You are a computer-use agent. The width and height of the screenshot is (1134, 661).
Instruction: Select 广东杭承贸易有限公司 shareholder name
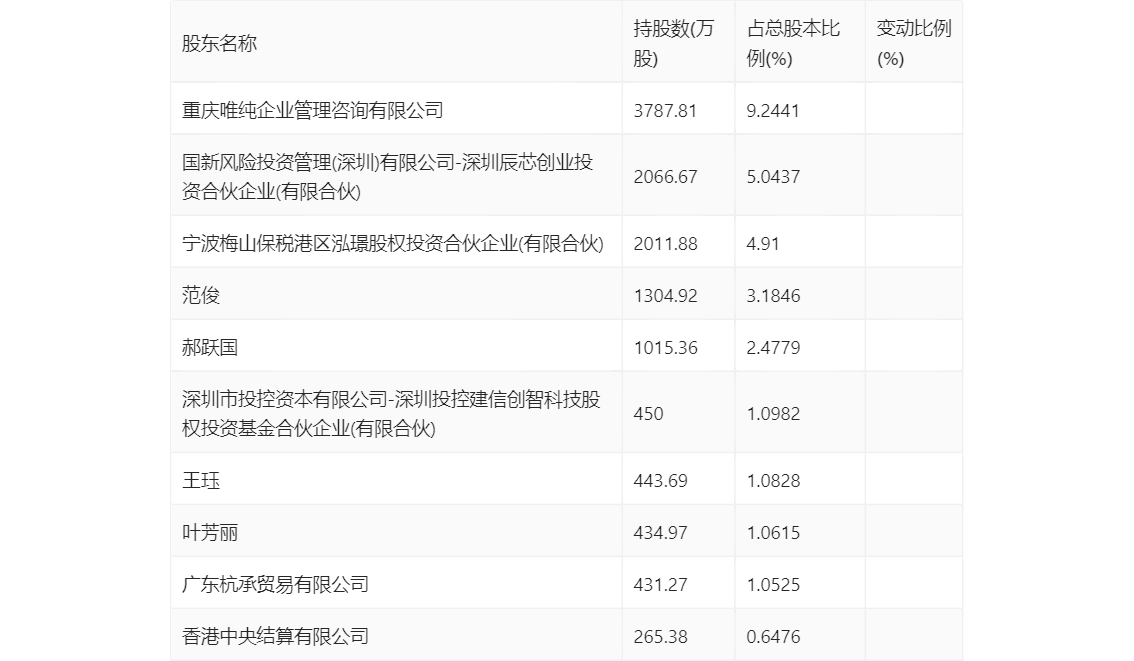[275, 584]
